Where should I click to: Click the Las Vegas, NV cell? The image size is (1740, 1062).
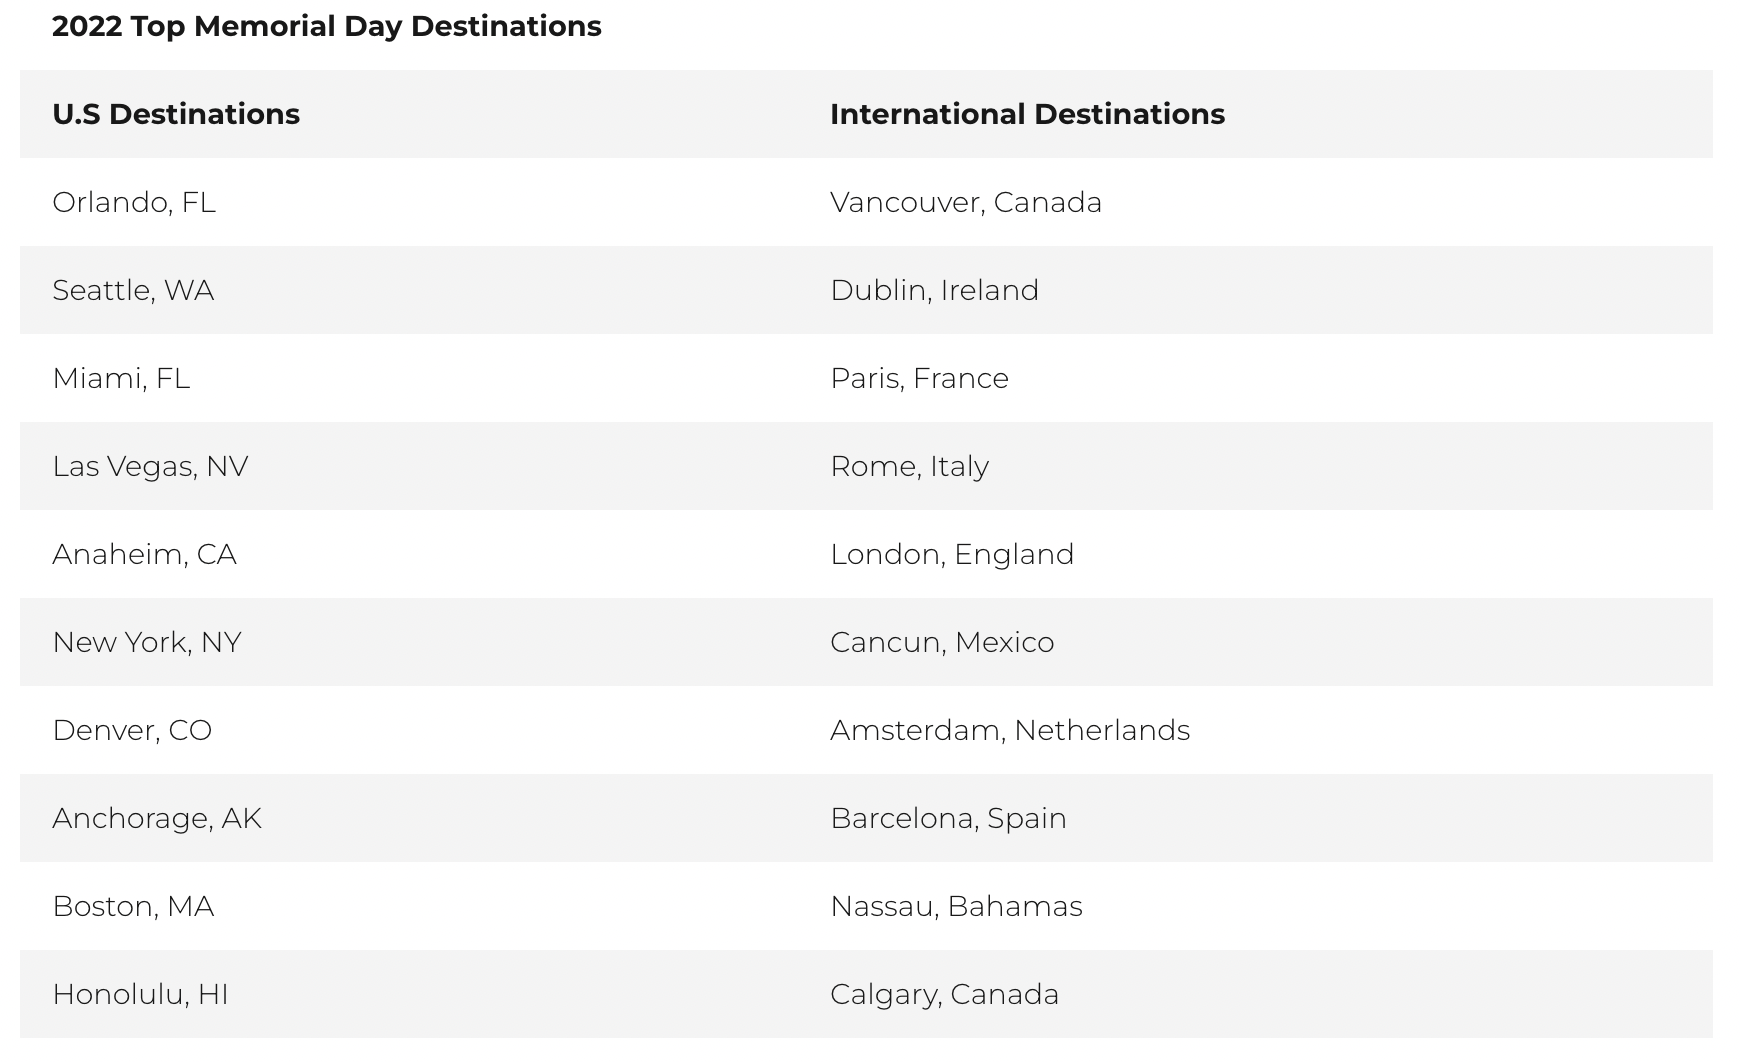click(x=150, y=466)
